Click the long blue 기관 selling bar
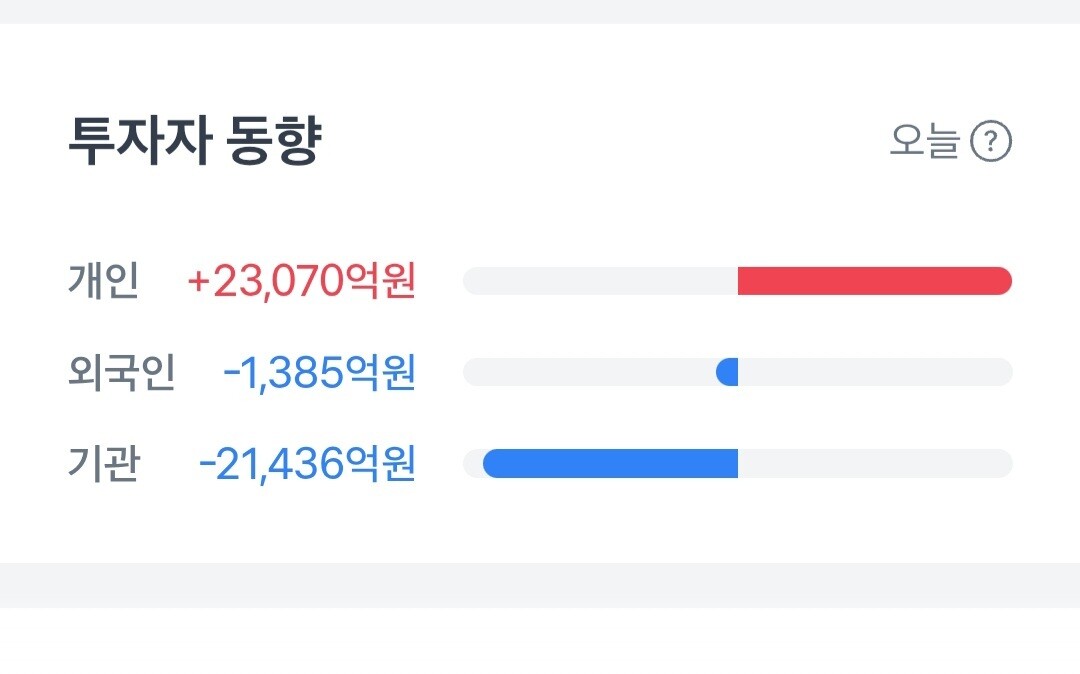1080x674 pixels. click(610, 464)
